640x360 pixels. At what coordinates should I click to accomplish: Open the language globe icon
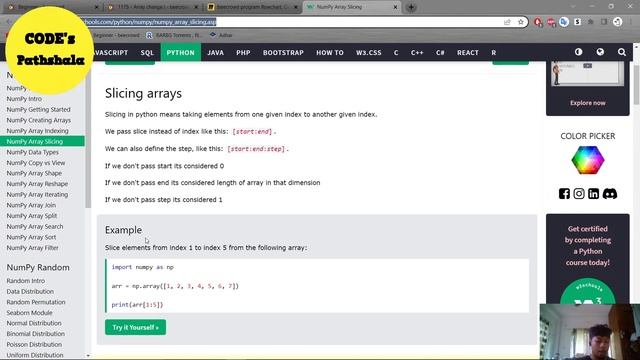(600, 52)
